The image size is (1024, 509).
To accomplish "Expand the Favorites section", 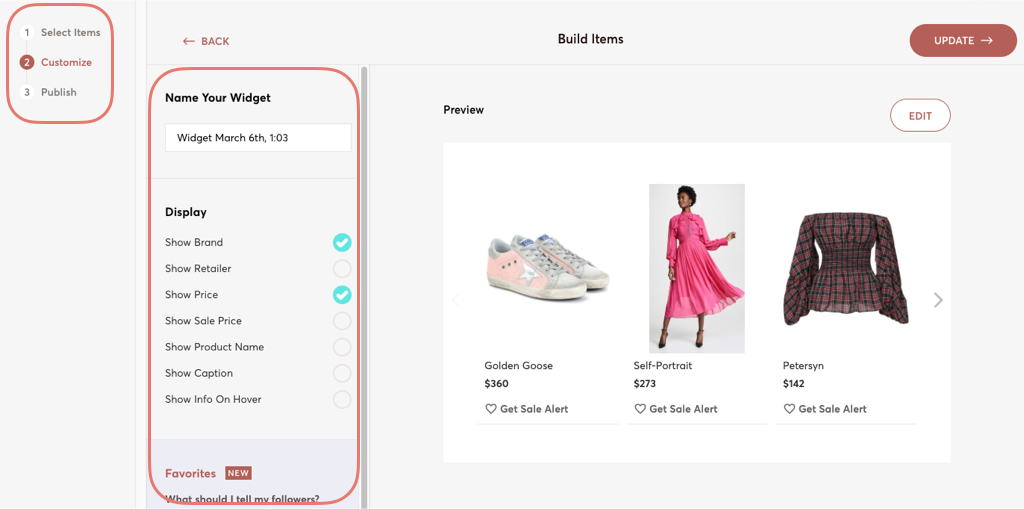I will coord(190,473).
